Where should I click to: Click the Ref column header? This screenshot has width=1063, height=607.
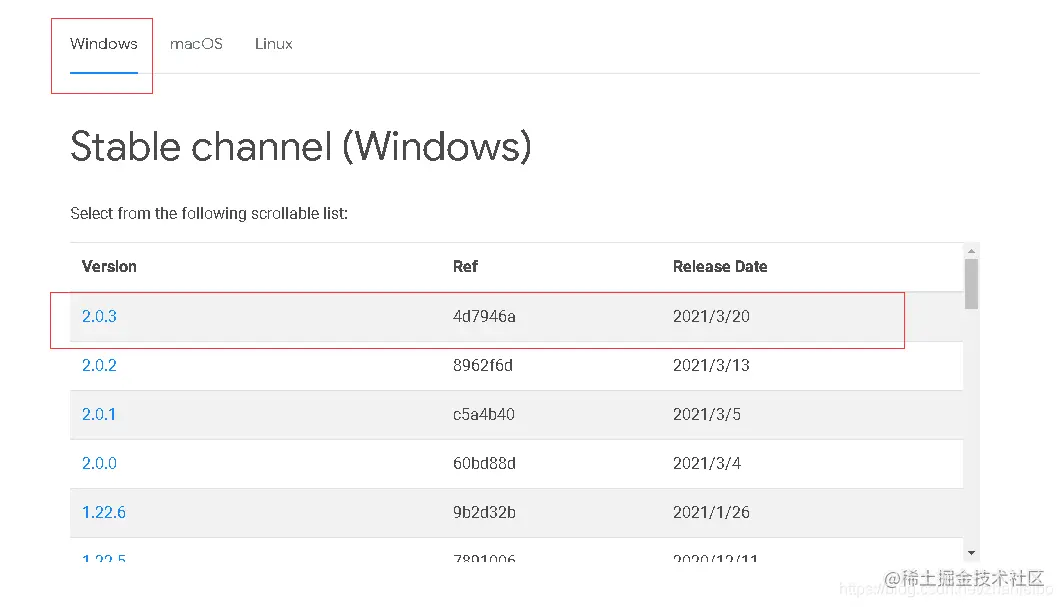(x=465, y=266)
